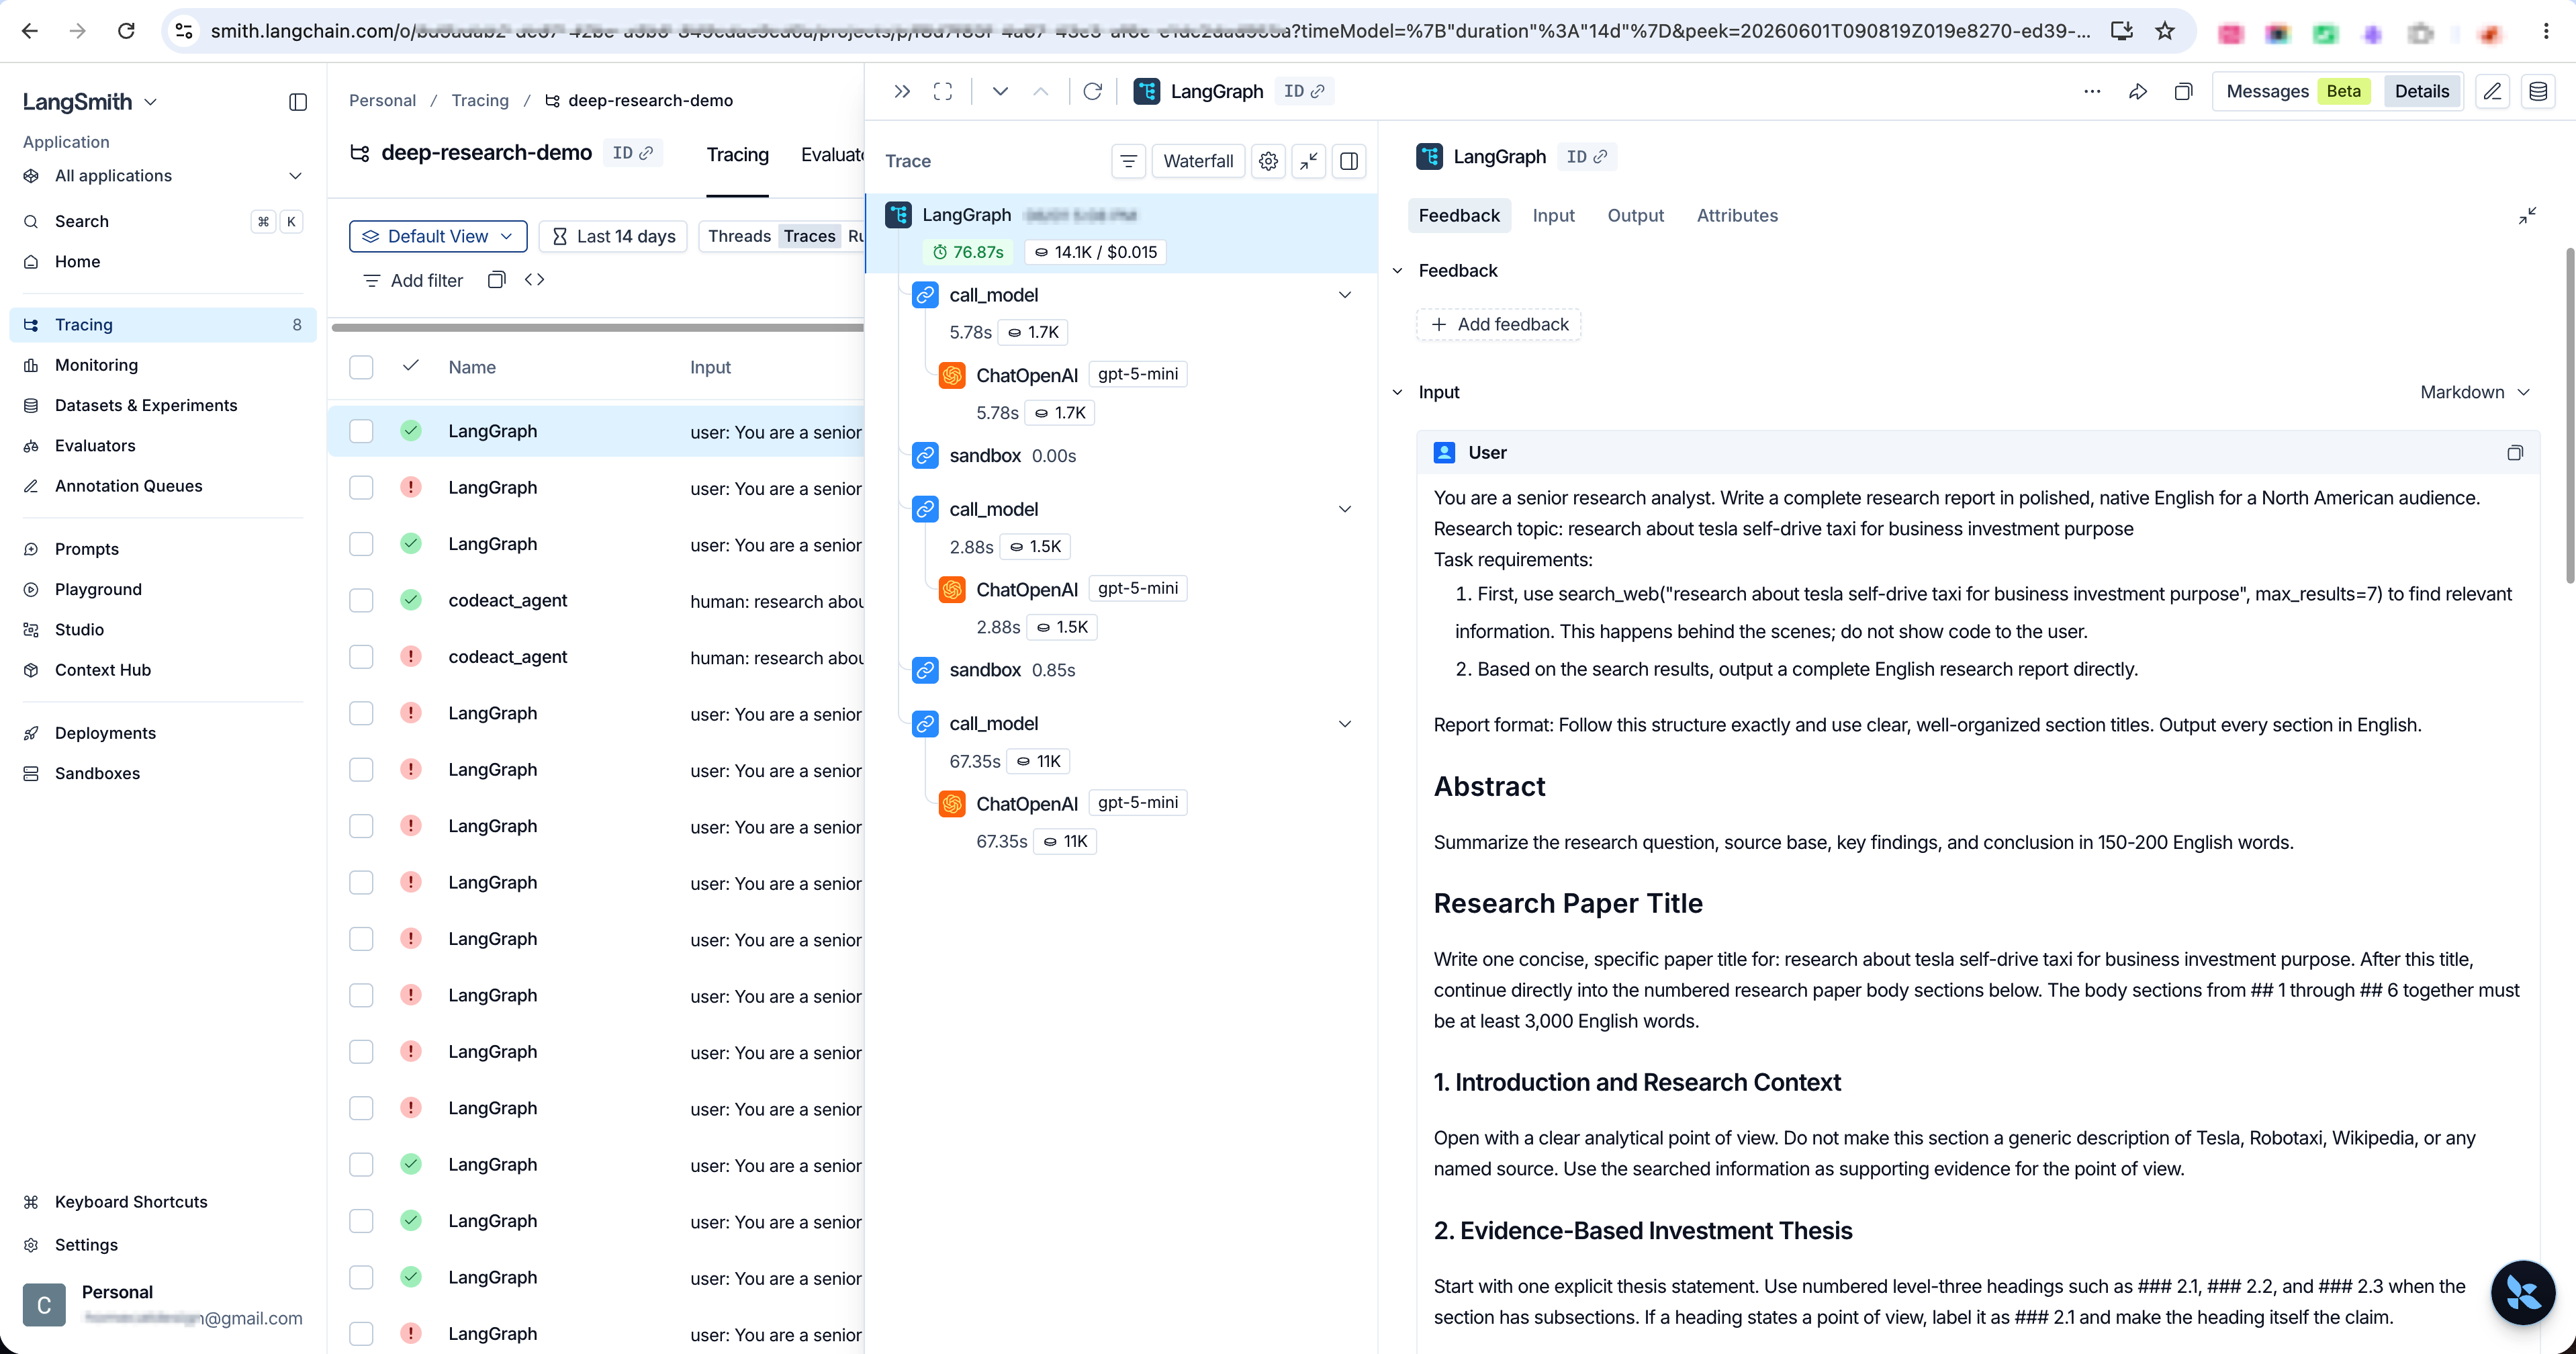Select checkbox for second codeact_agent row
The image size is (2576, 1354).
361,657
